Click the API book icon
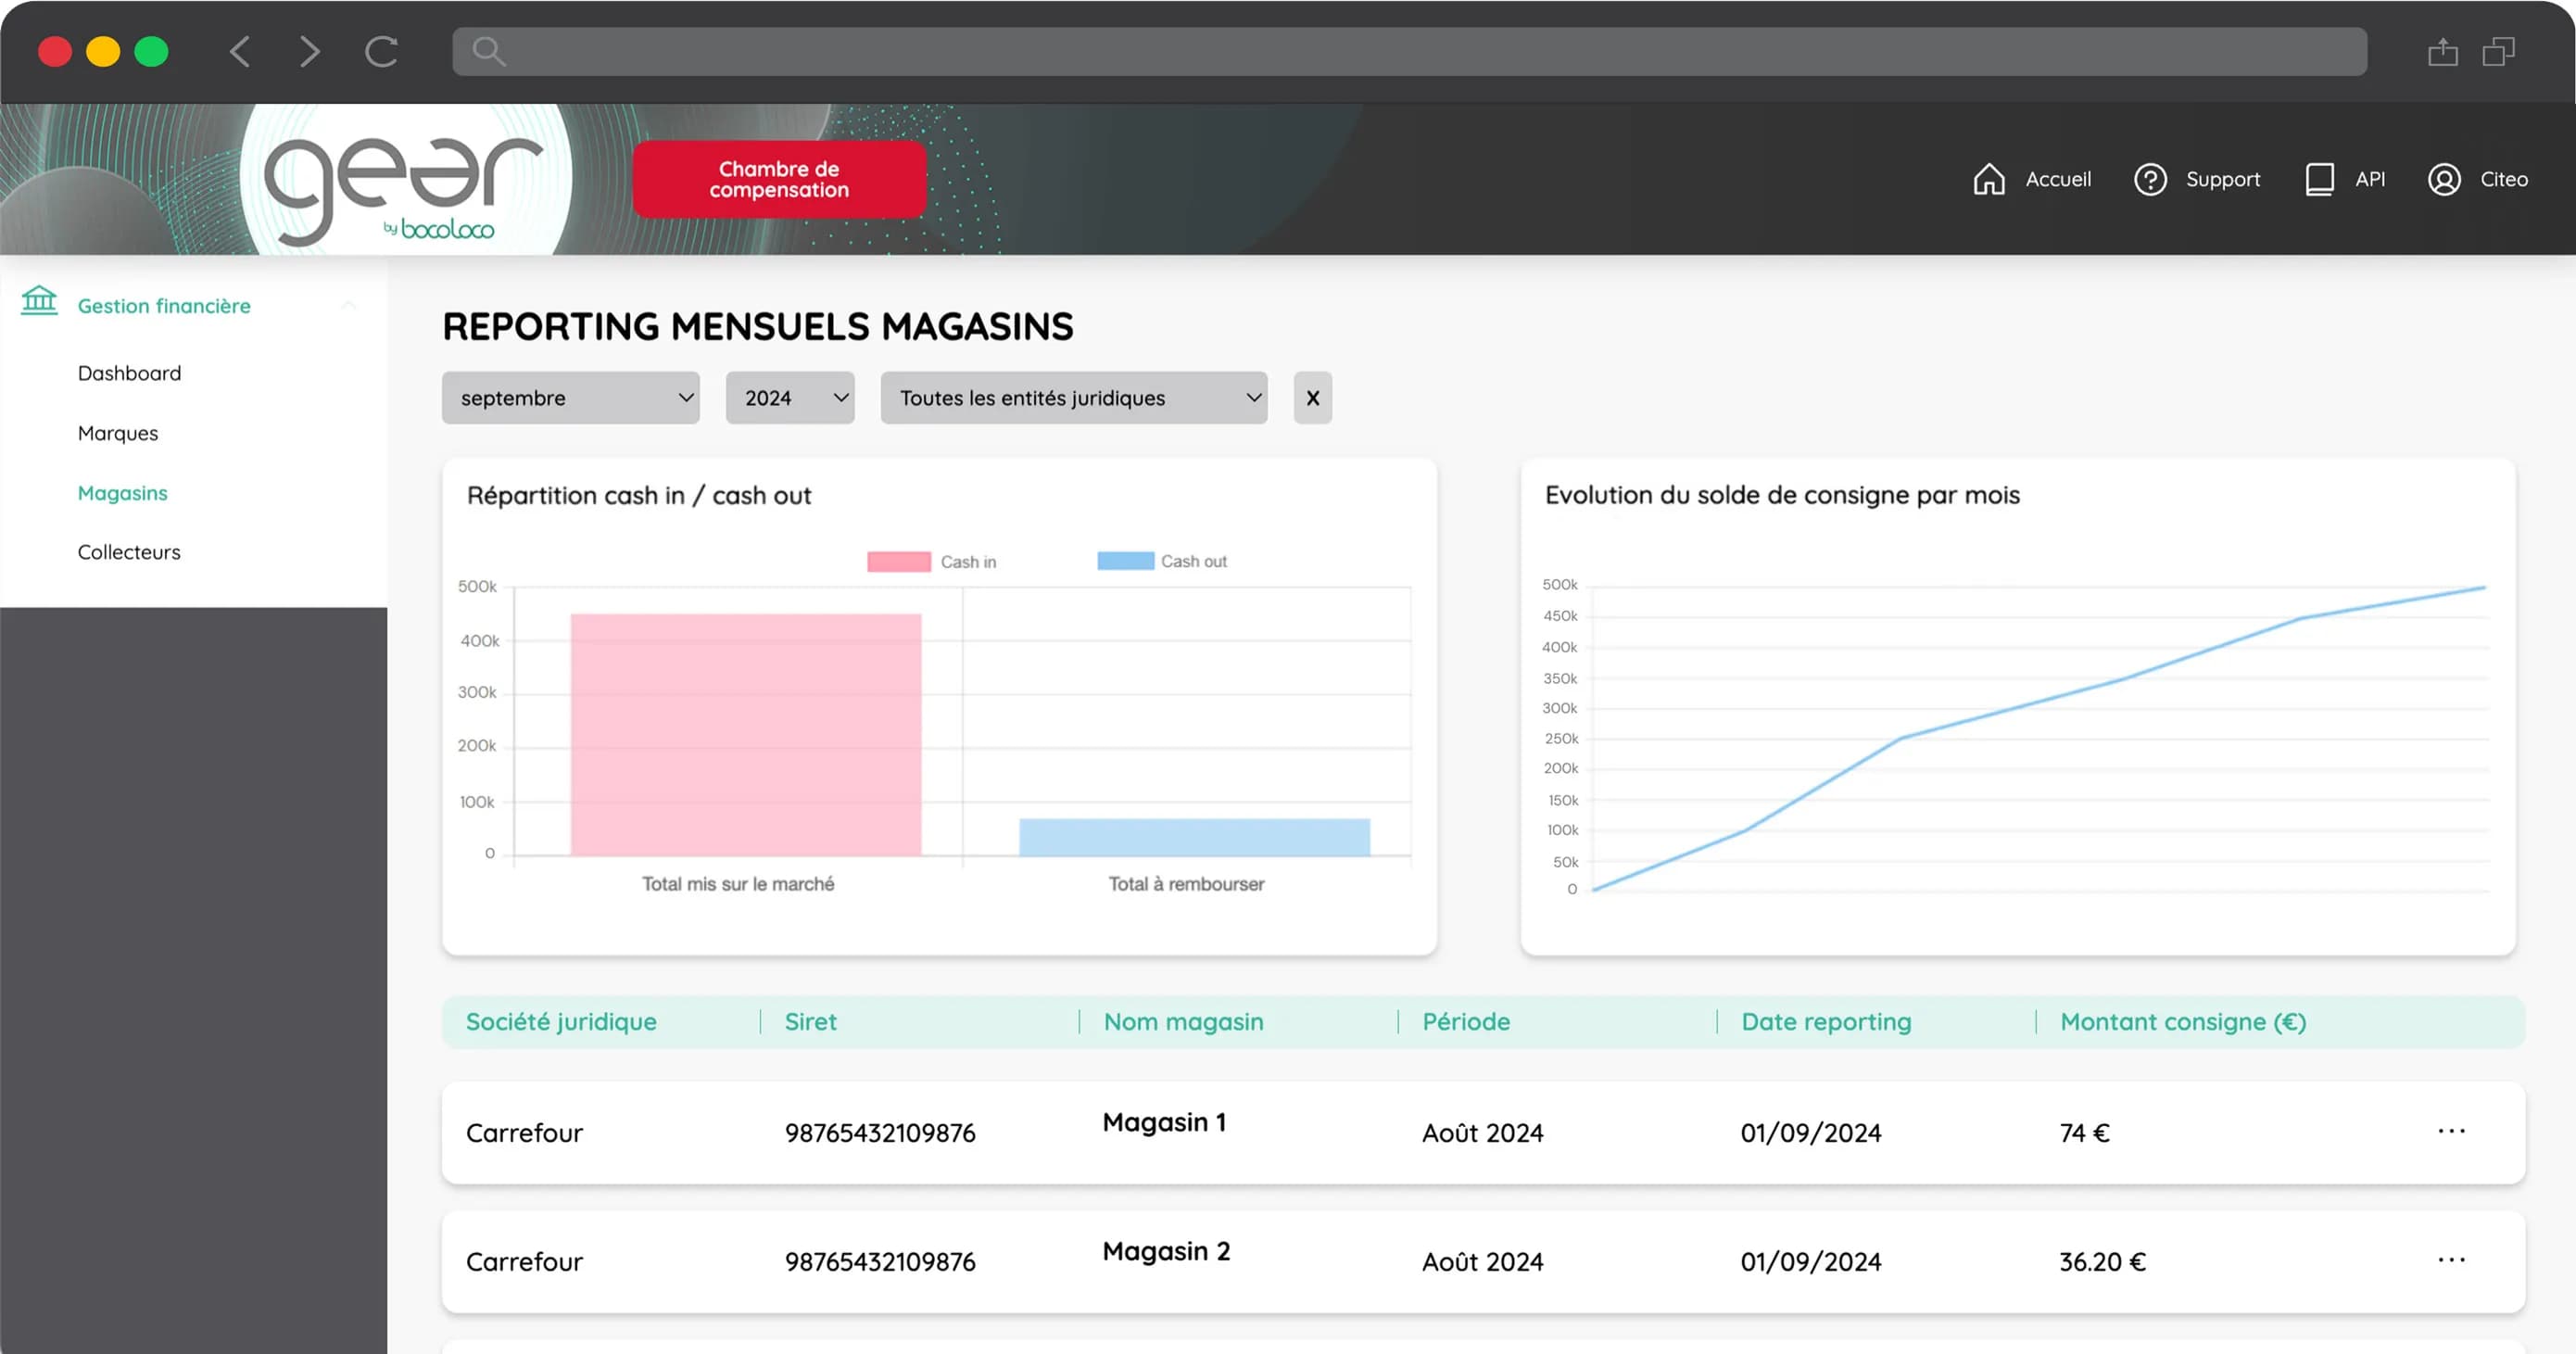Screen dimensions: 2576x1354 (2319, 179)
